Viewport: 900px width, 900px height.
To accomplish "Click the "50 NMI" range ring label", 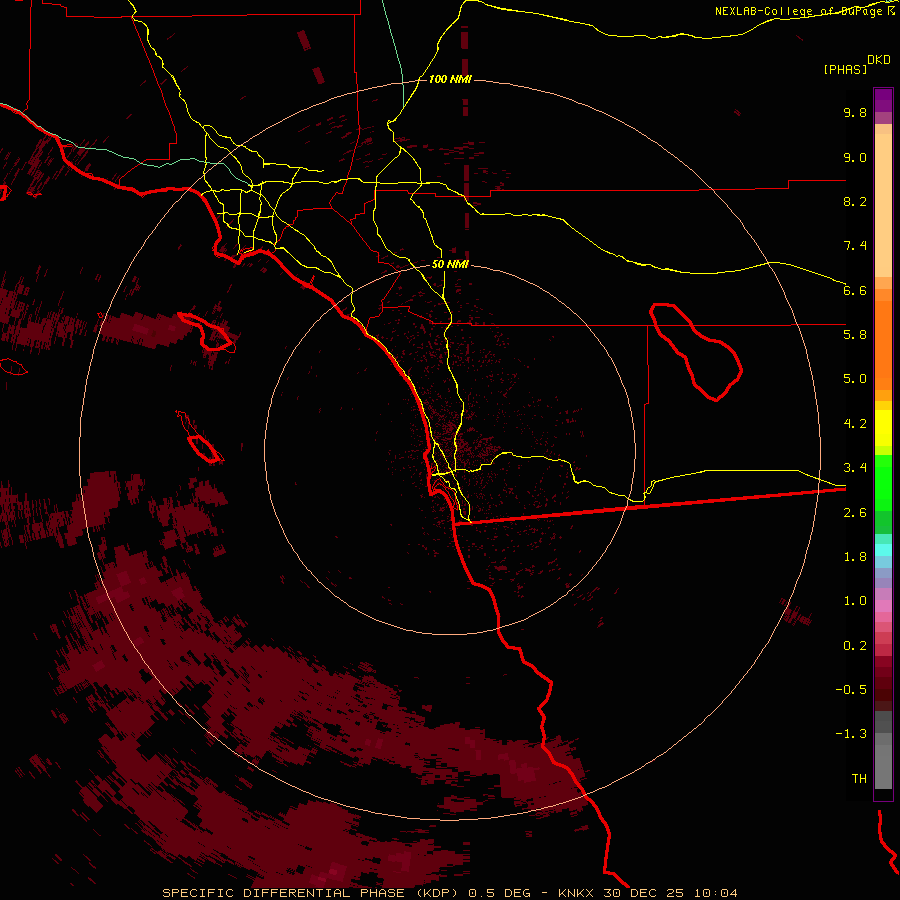I will pyautogui.click(x=450, y=265).
